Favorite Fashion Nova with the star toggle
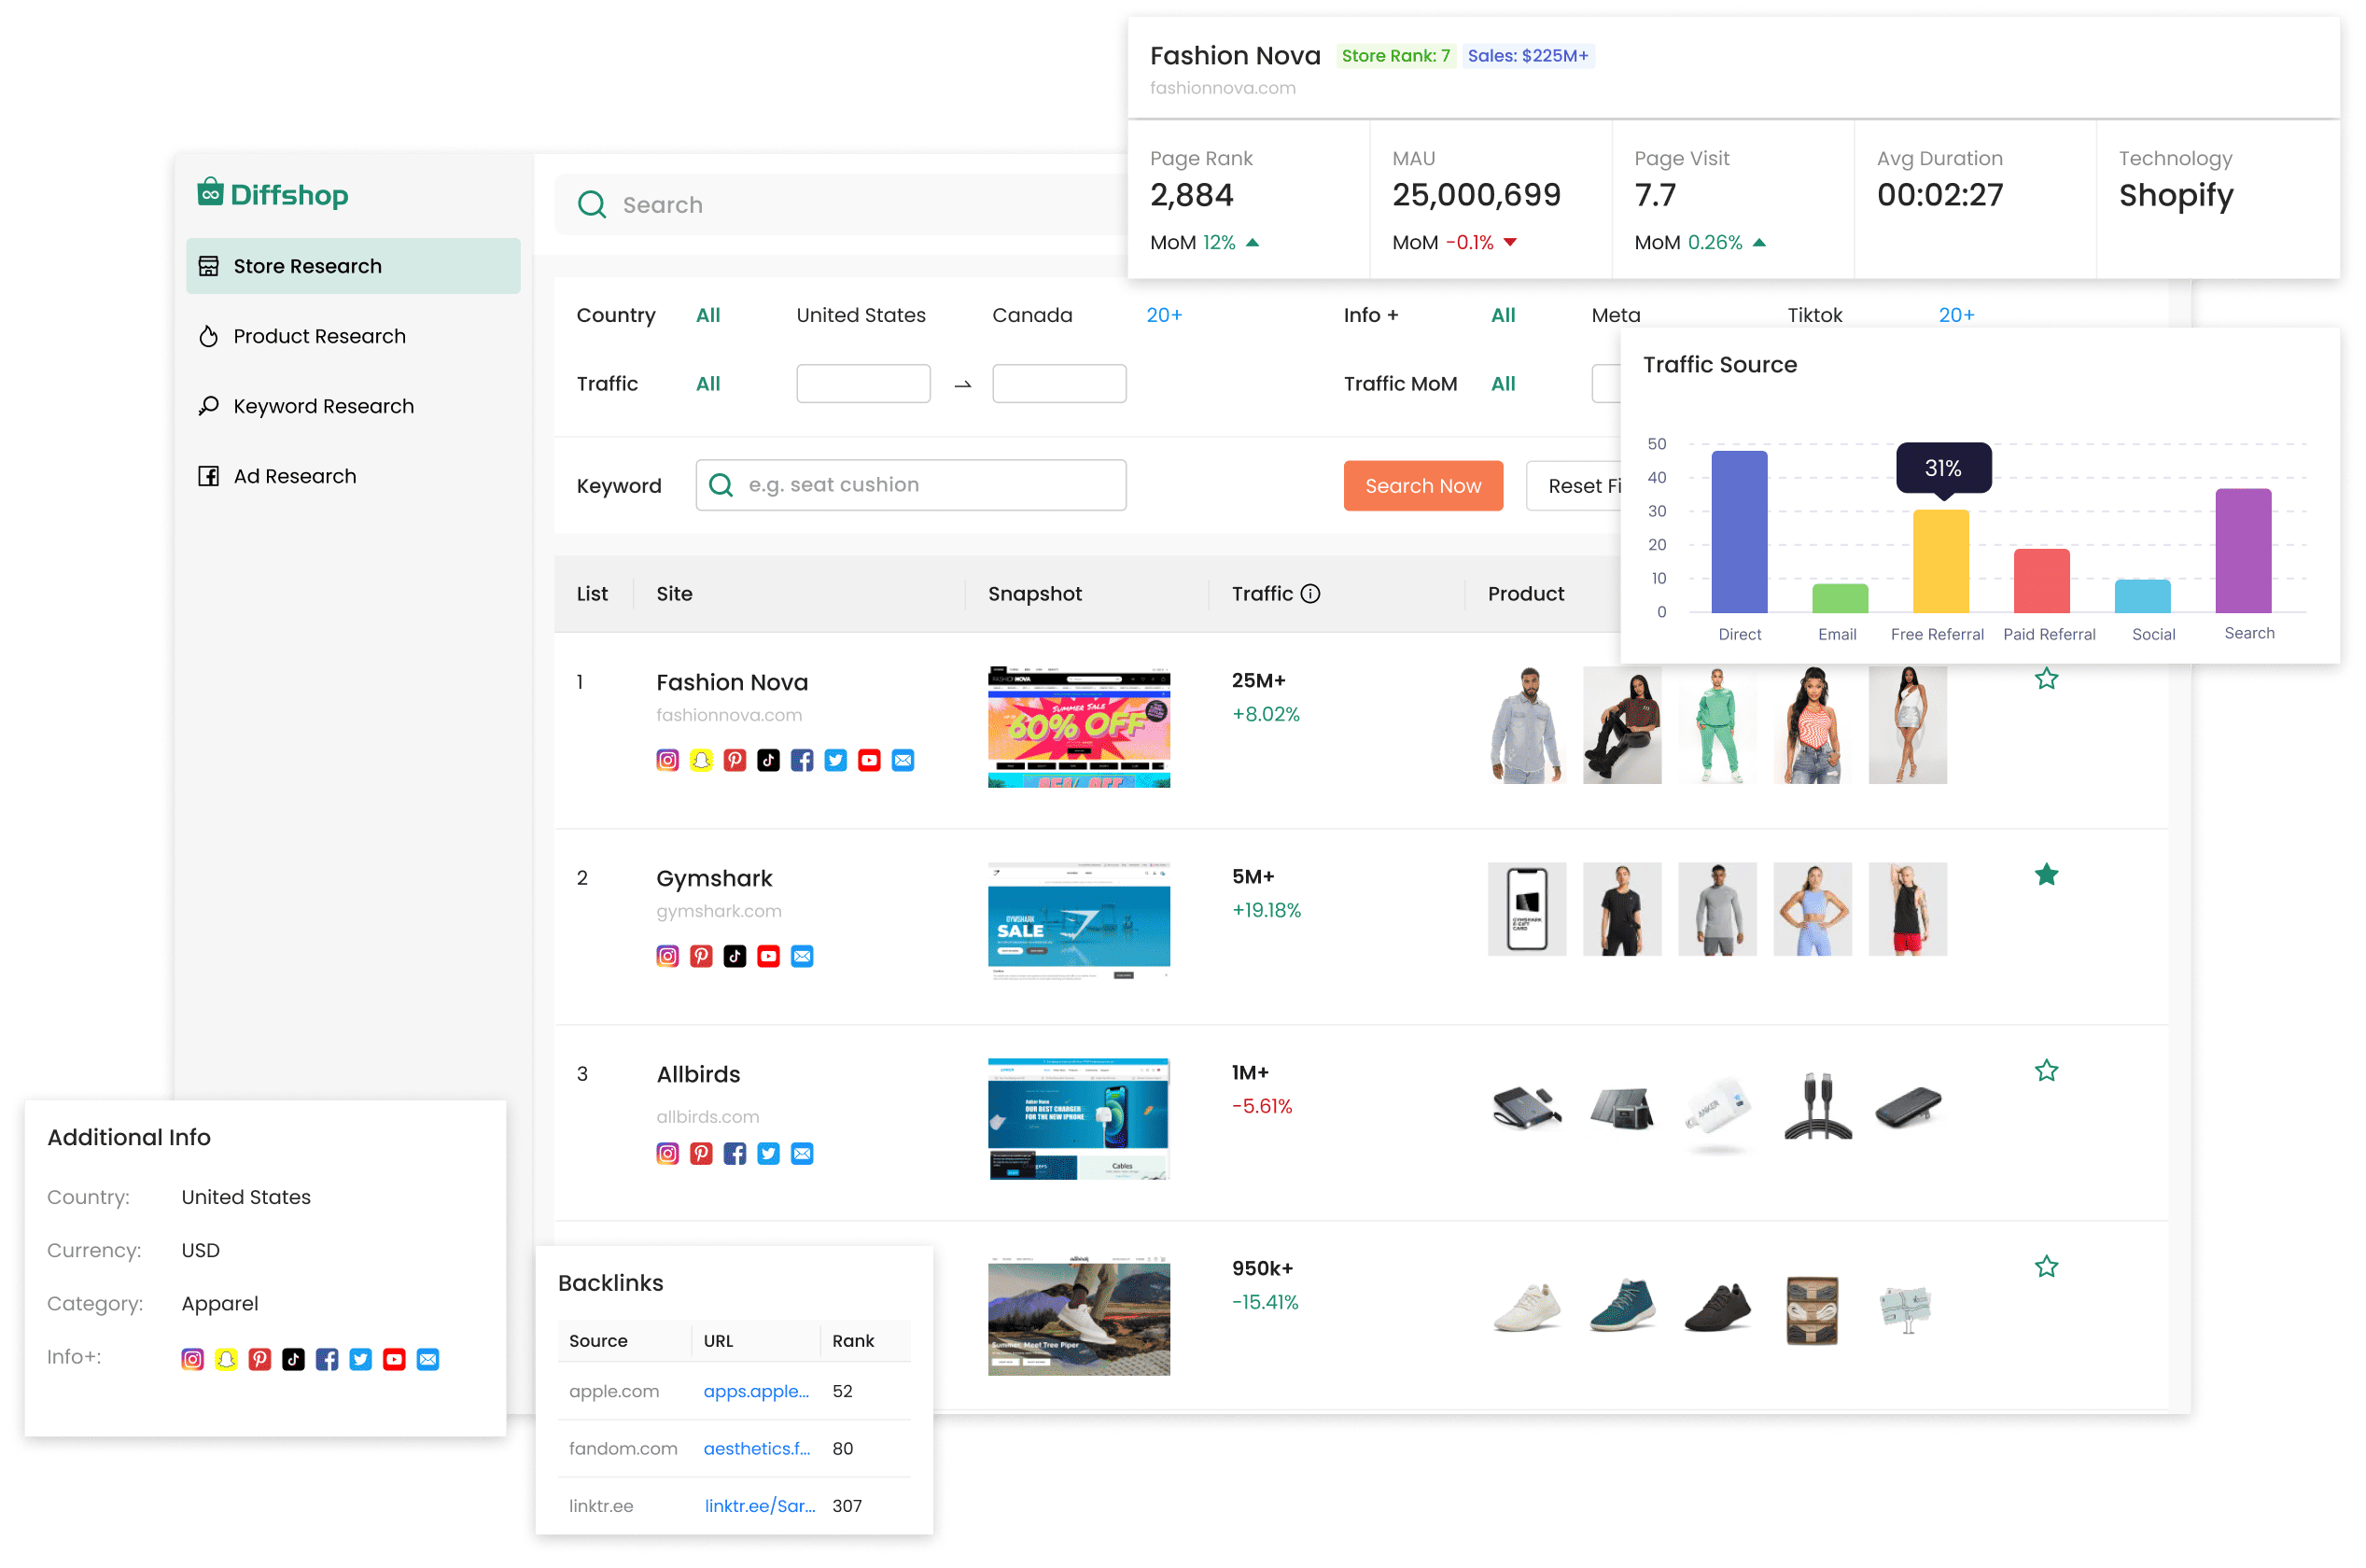The width and height of the screenshot is (2366, 1568). pyautogui.click(x=2047, y=678)
